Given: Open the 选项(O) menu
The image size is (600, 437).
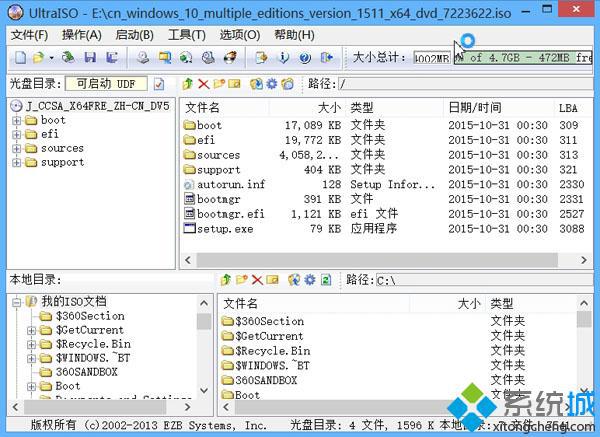Looking at the screenshot, I should [x=240, y=35].
